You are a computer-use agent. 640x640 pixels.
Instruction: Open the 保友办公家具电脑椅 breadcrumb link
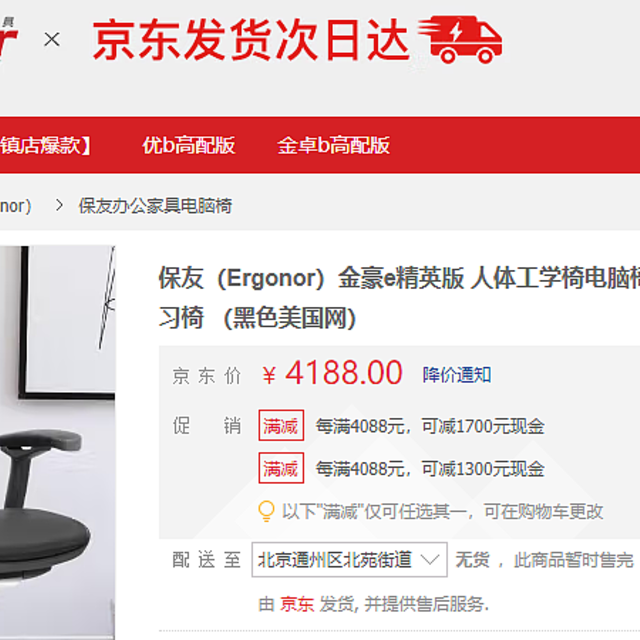click(155, 206)
